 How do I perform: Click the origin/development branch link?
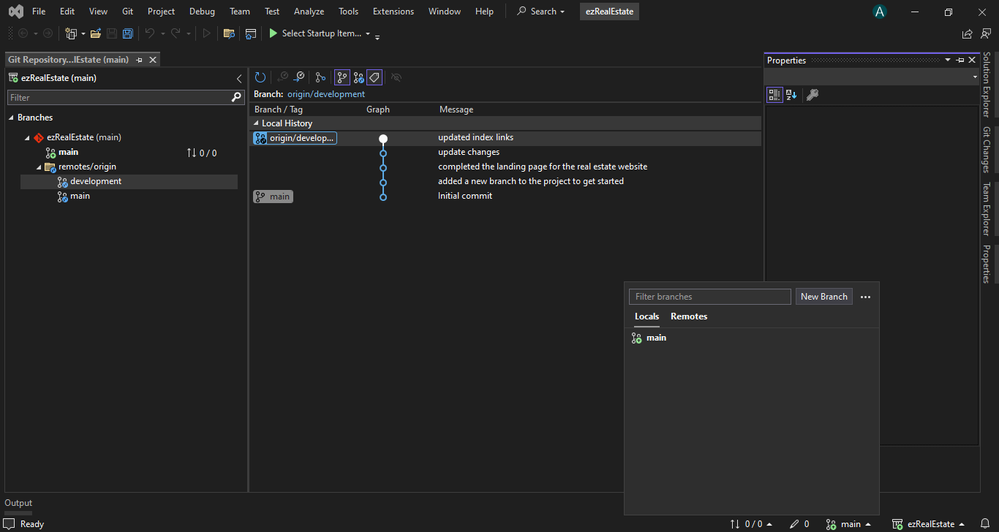pyautogui.click(x=326, y=94)
